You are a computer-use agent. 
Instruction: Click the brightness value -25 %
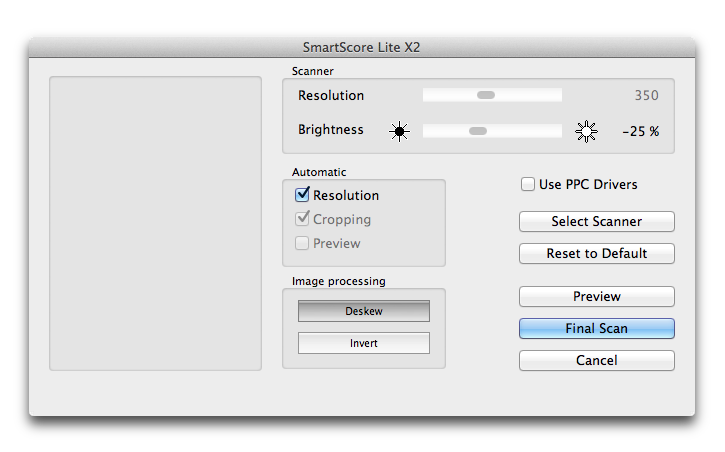(x=640, y=131)
